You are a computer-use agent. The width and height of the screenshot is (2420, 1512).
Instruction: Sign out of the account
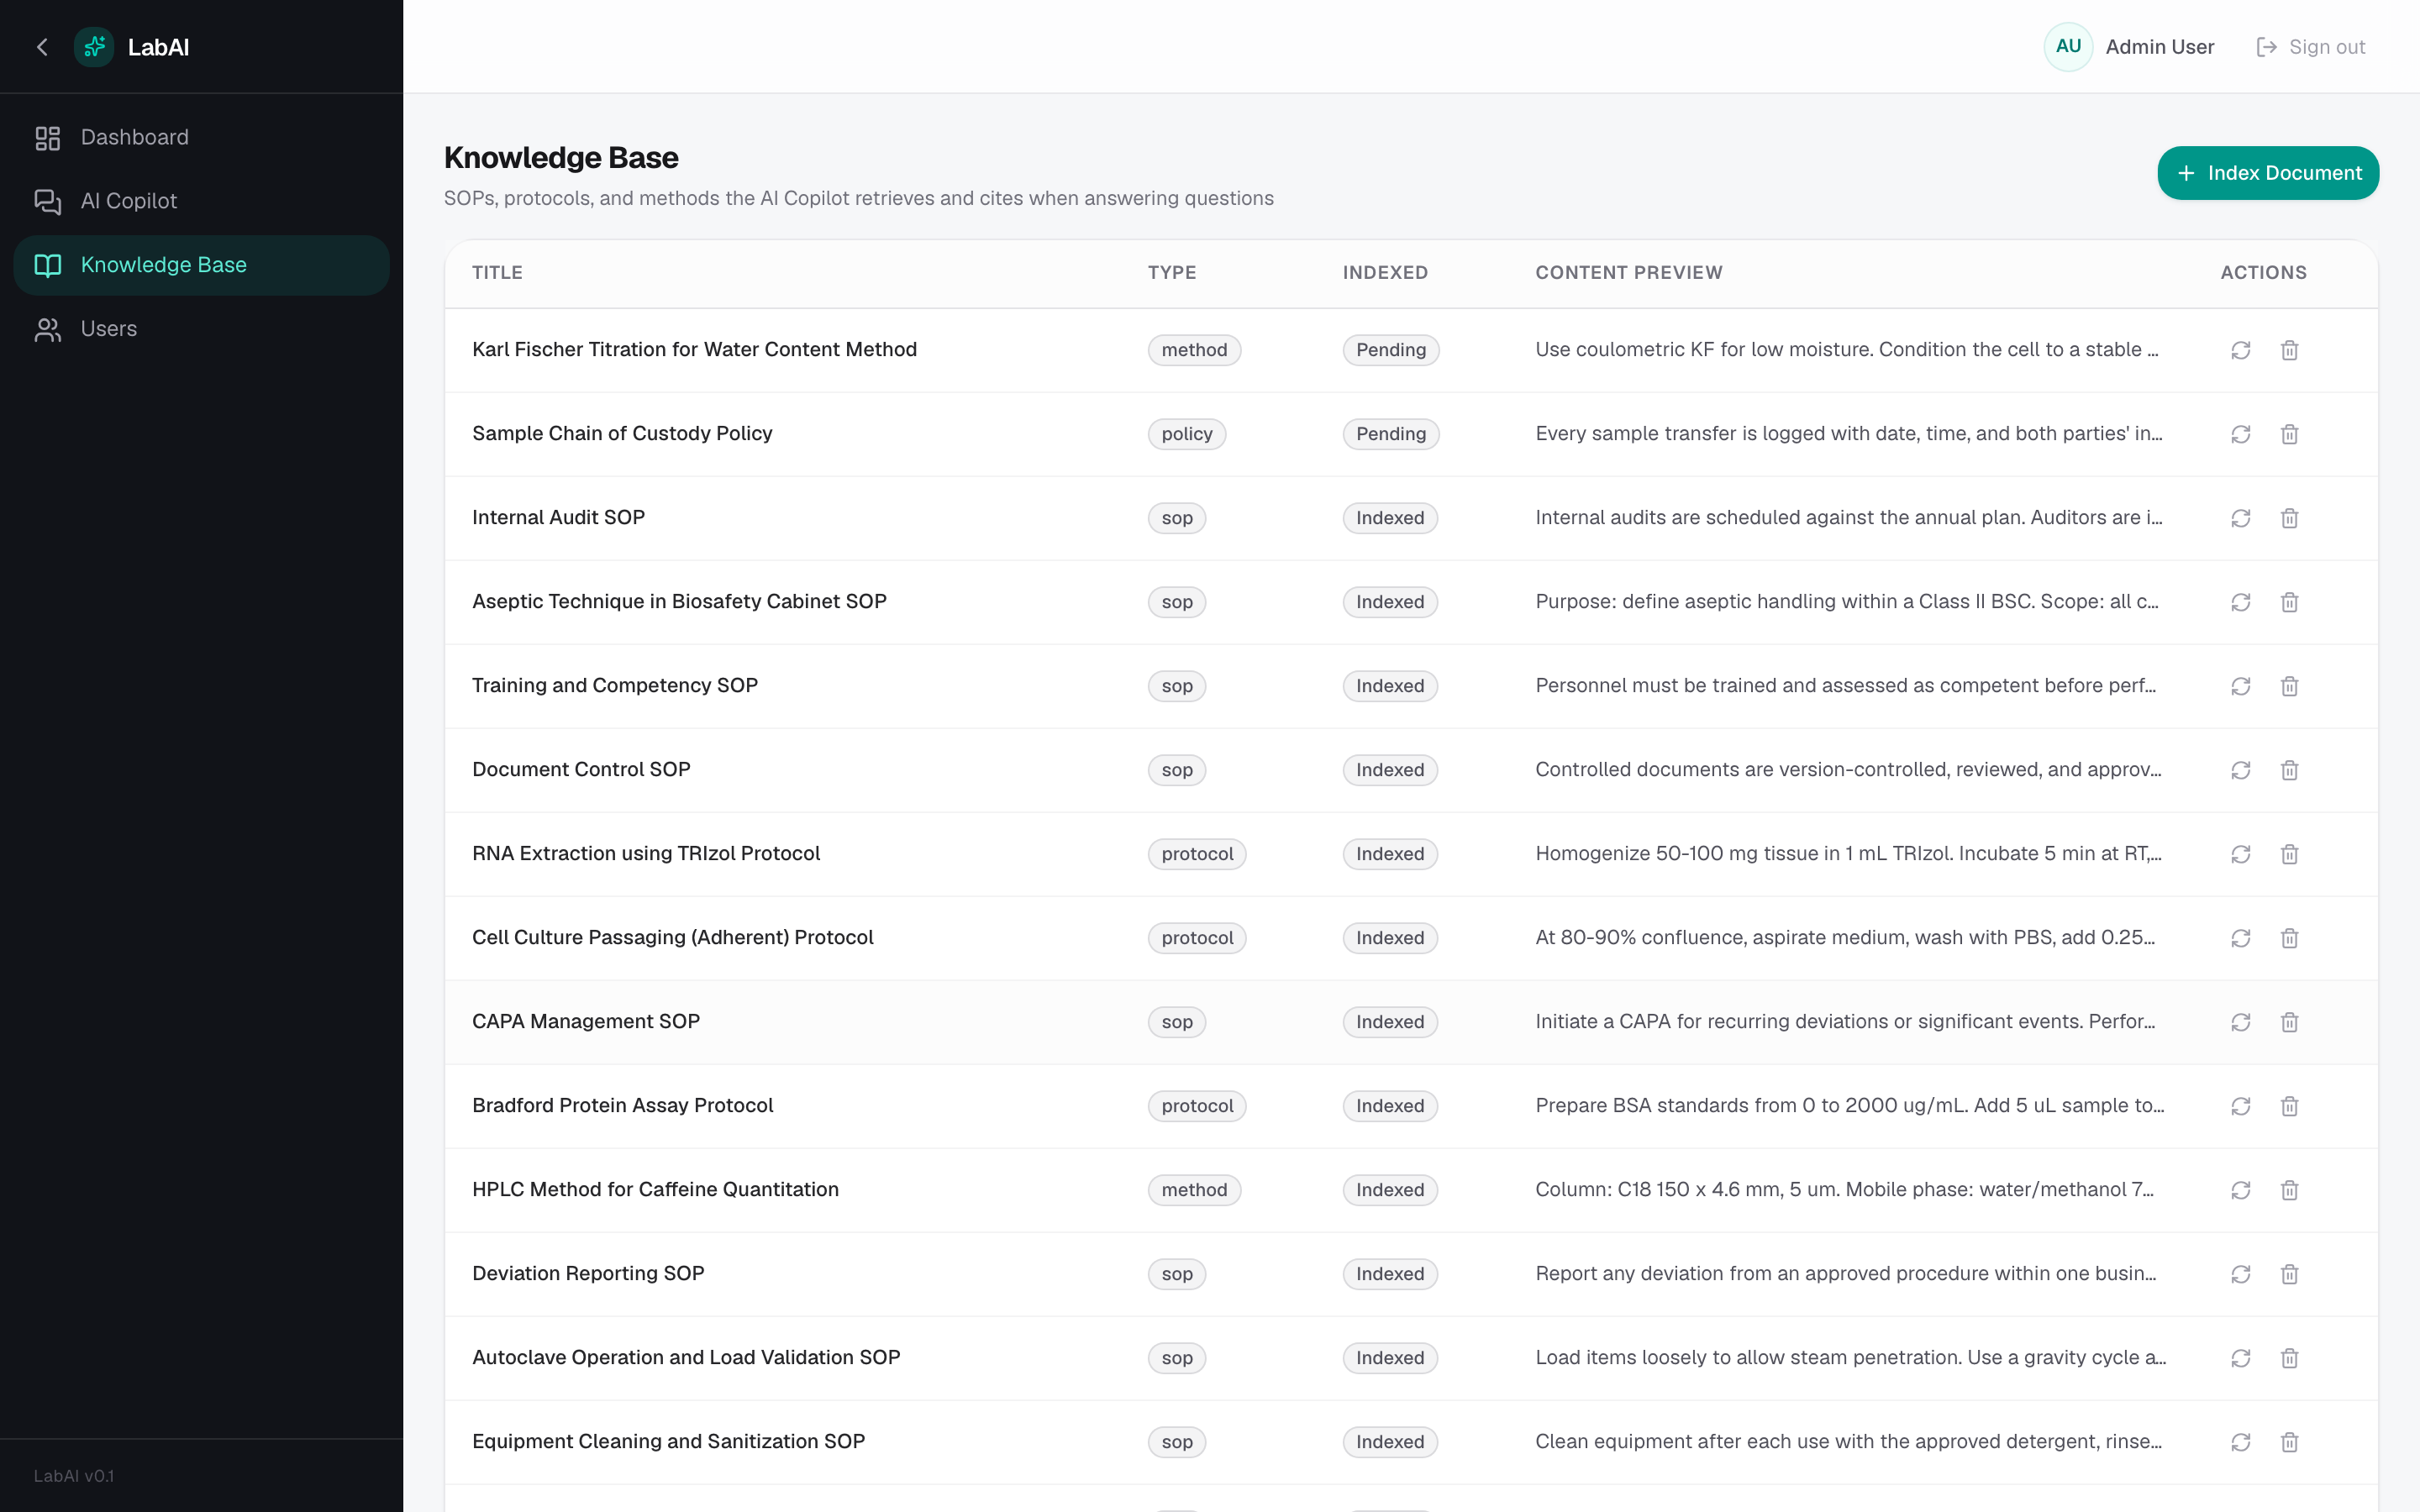point(2311,47)
